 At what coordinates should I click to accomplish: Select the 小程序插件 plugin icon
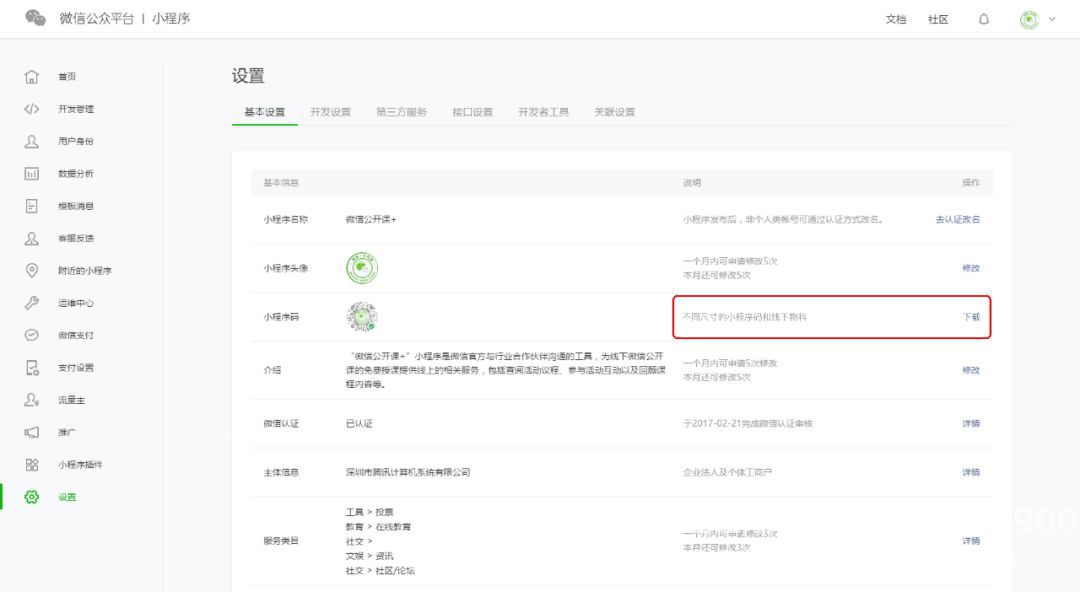(x=32, y=465)
